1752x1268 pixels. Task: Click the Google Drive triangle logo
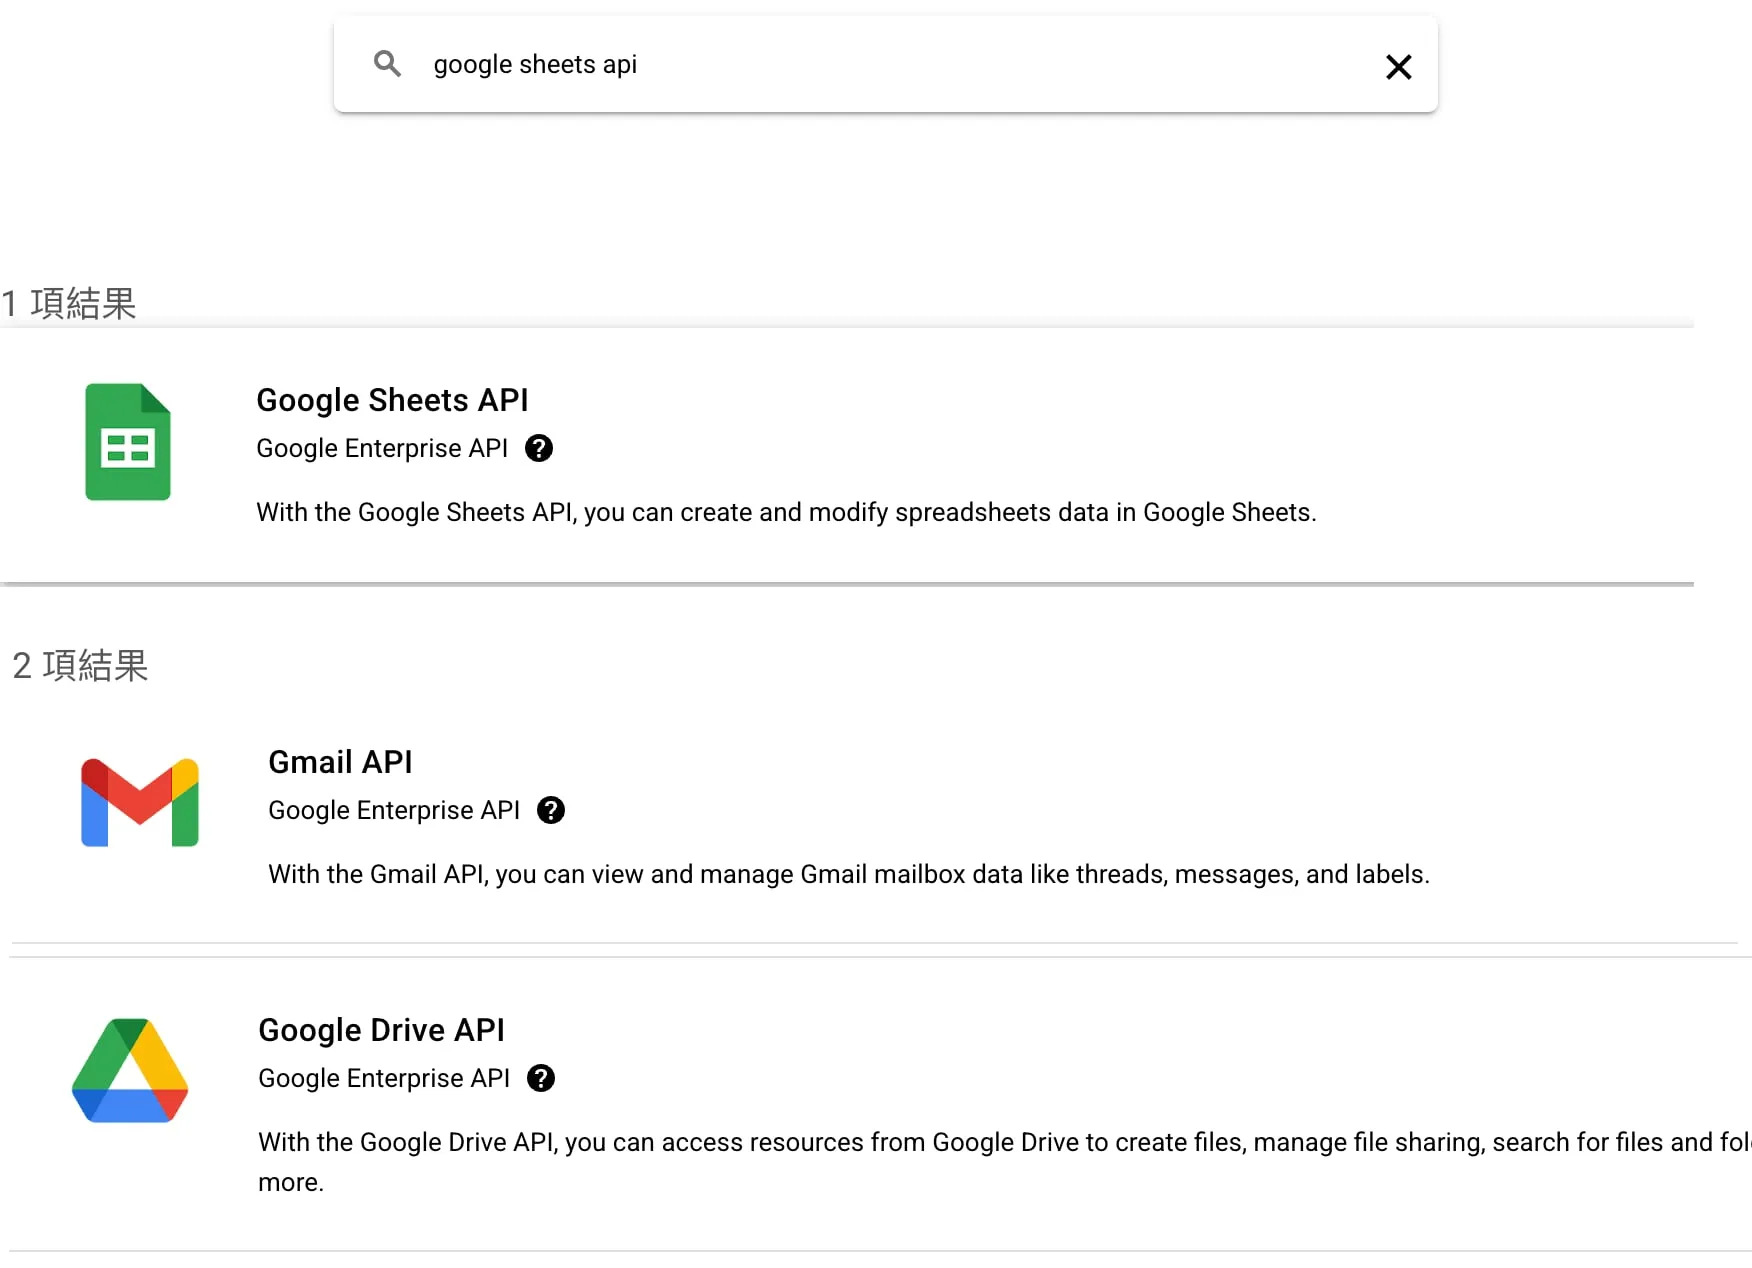coord(130,1070)
